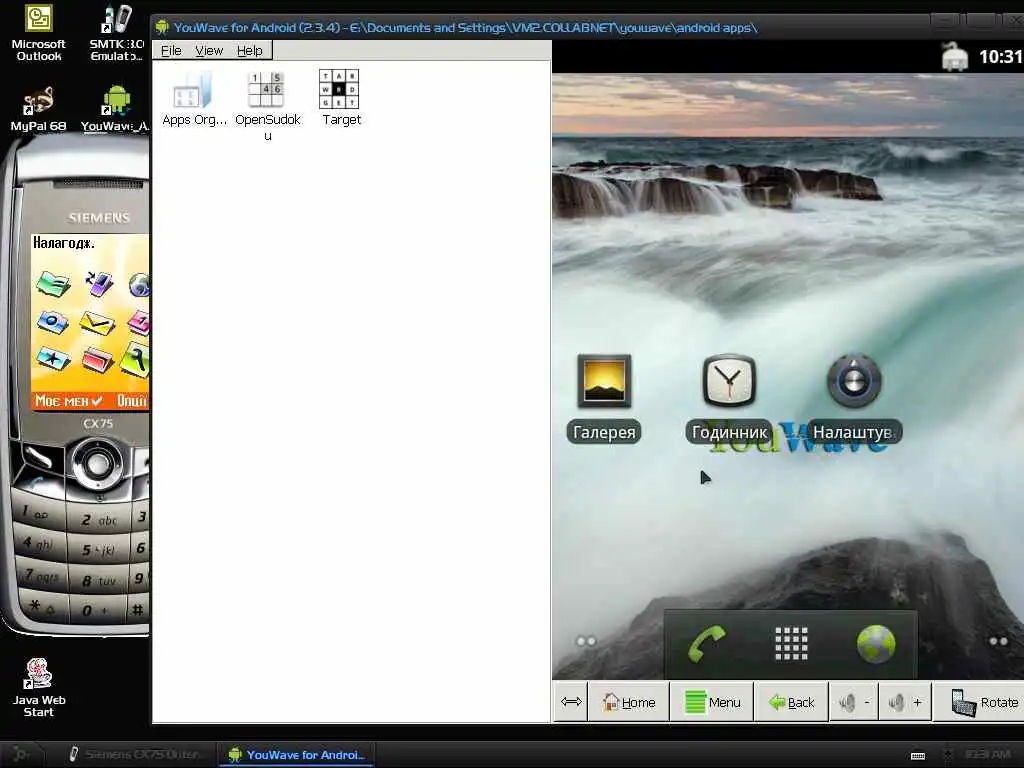Click the keyboard tray icon in taskbar
The image size is (1024, 768).
pyautogui.click(x=918, y=756)
